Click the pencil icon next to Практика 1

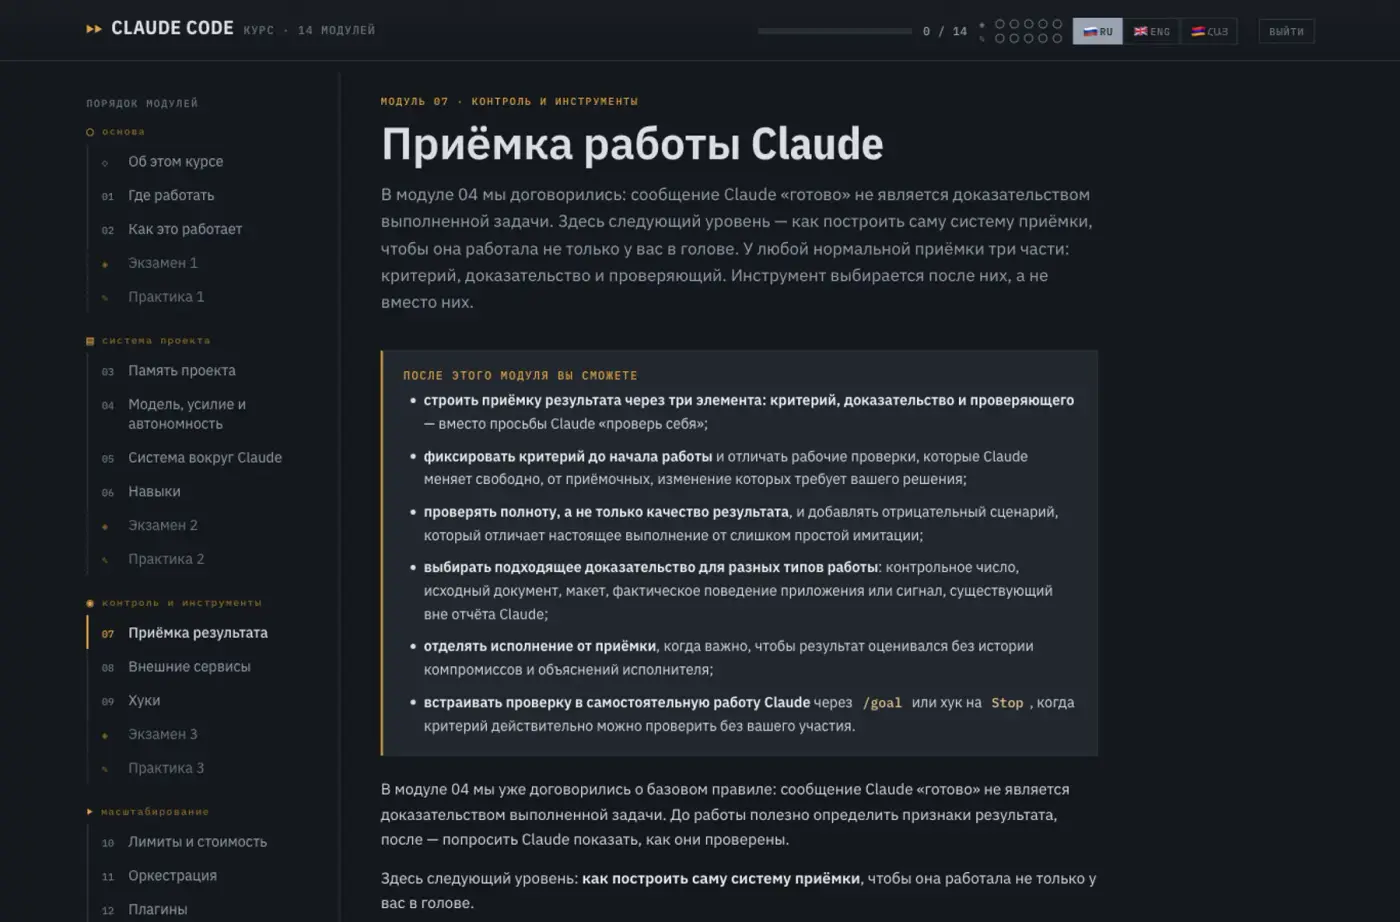(105, 298)
